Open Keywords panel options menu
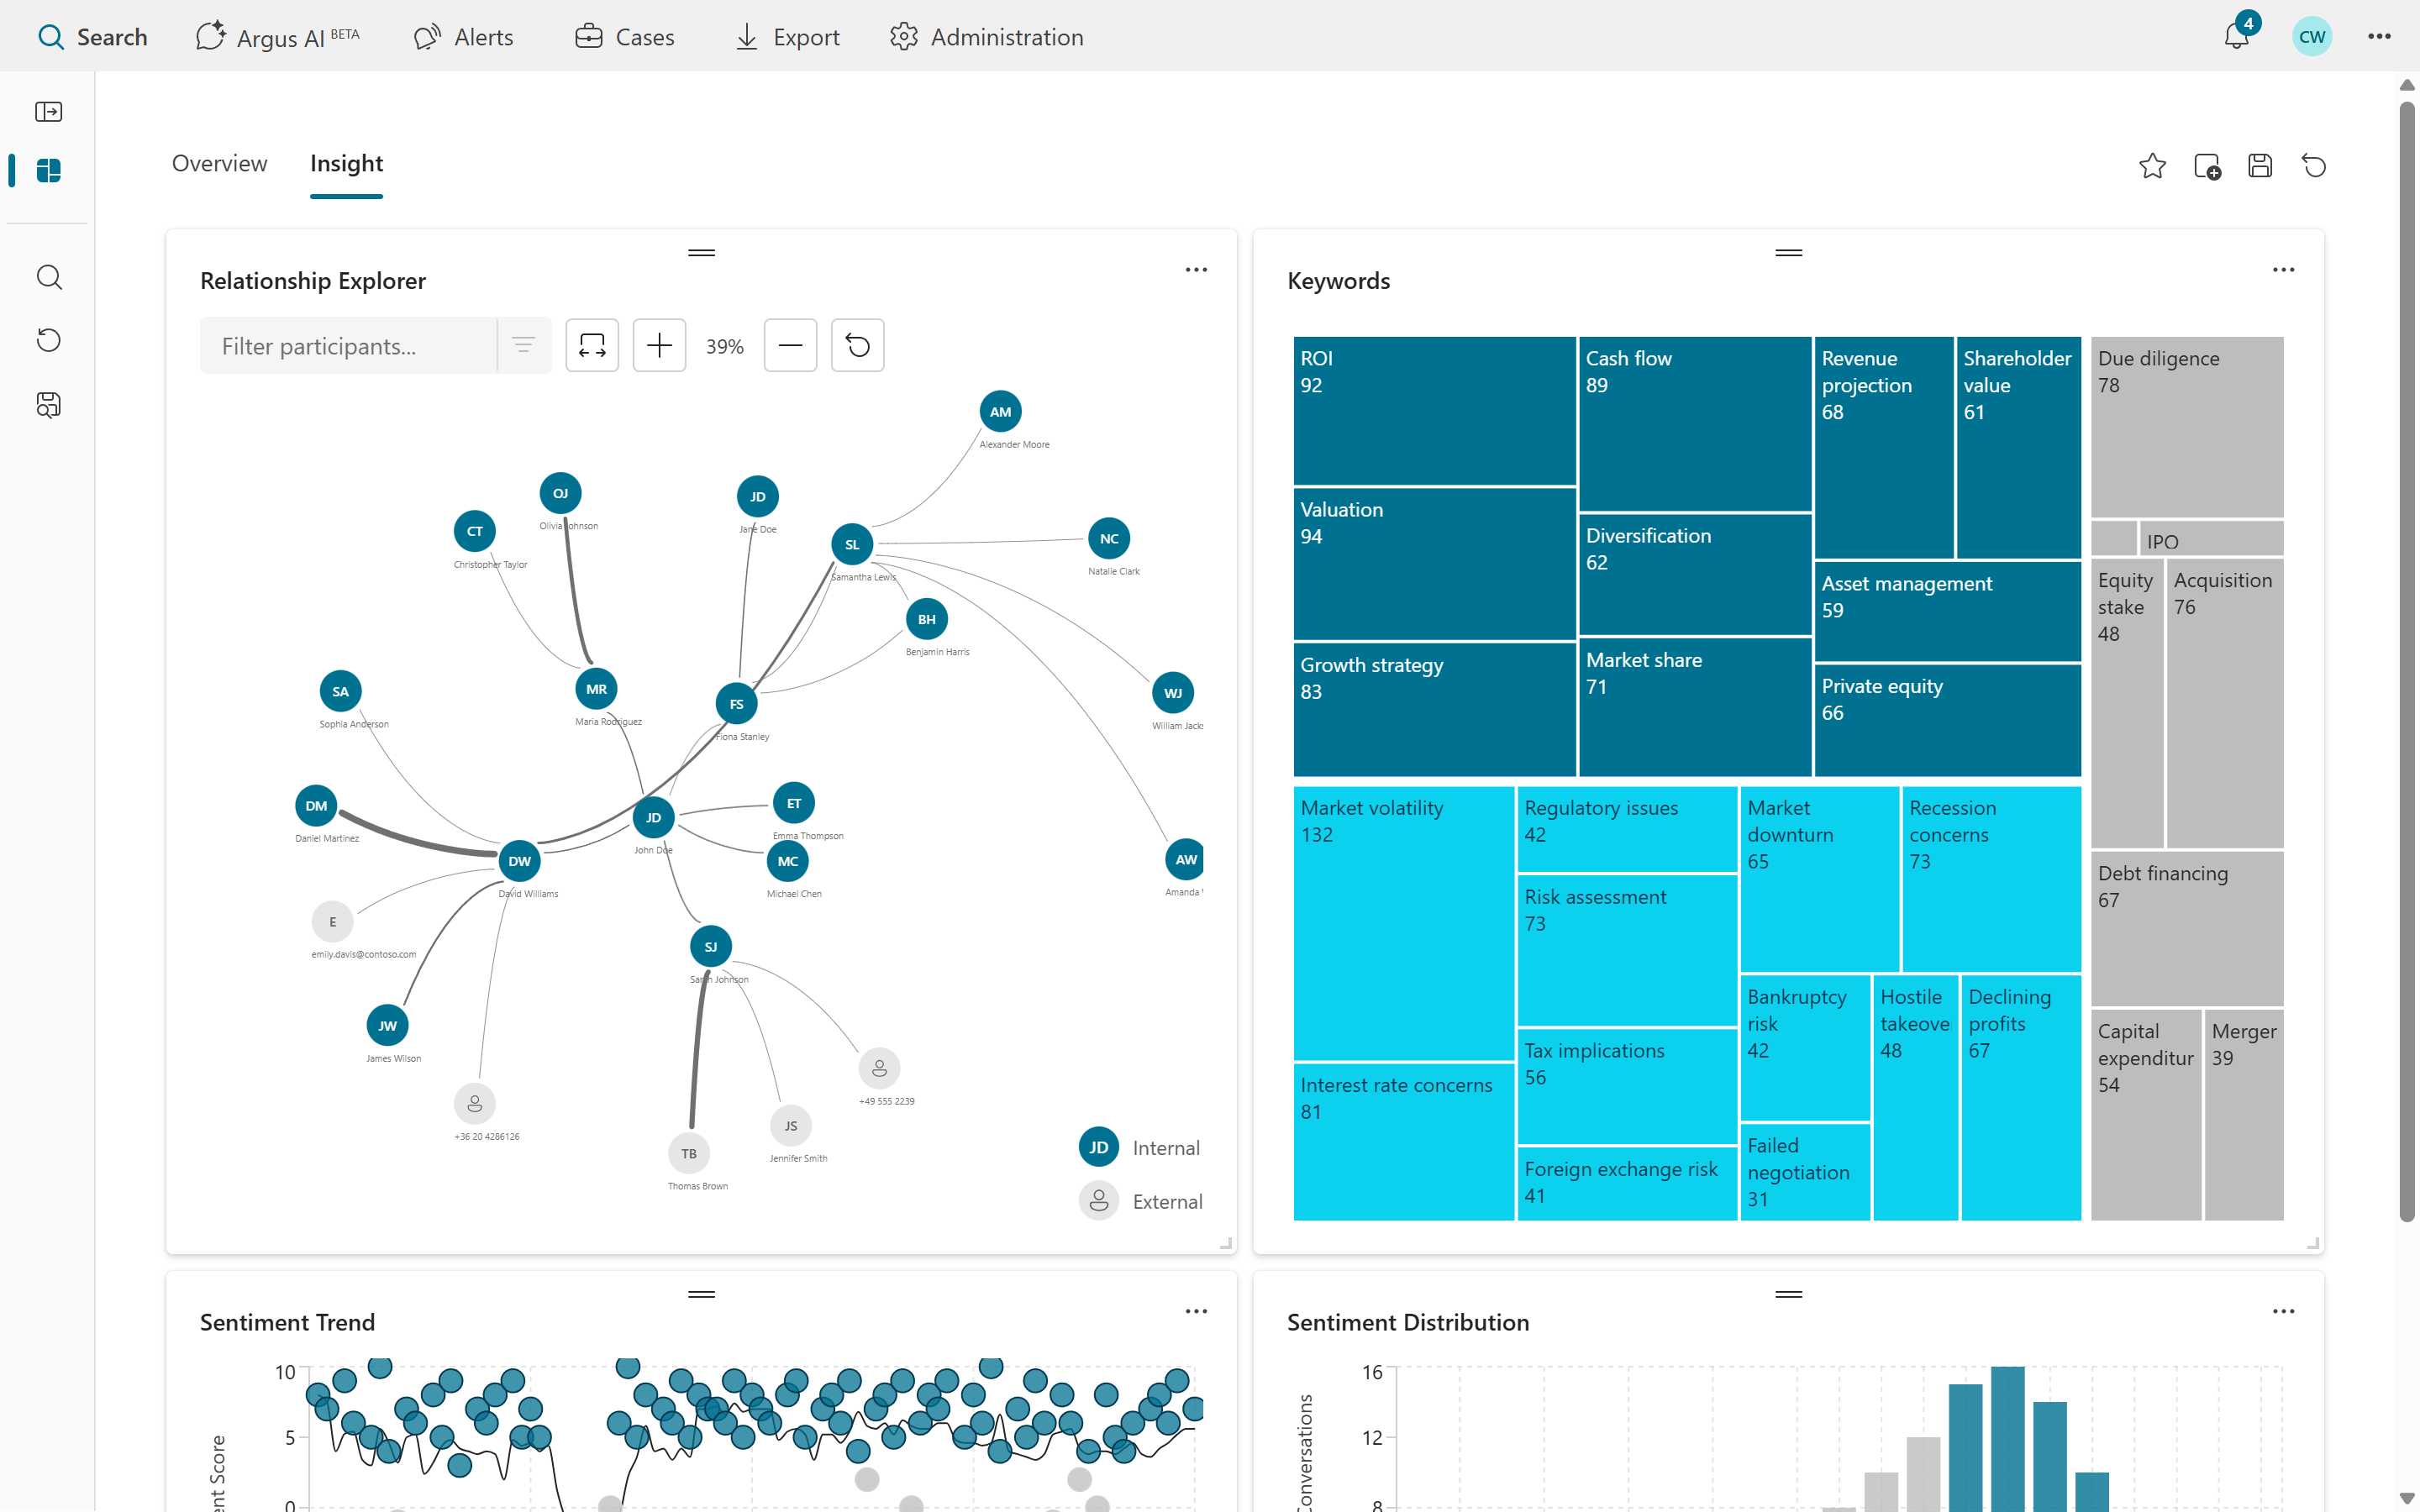Viewport: 2420px width, 1512px height. (x=2283, y=270)
